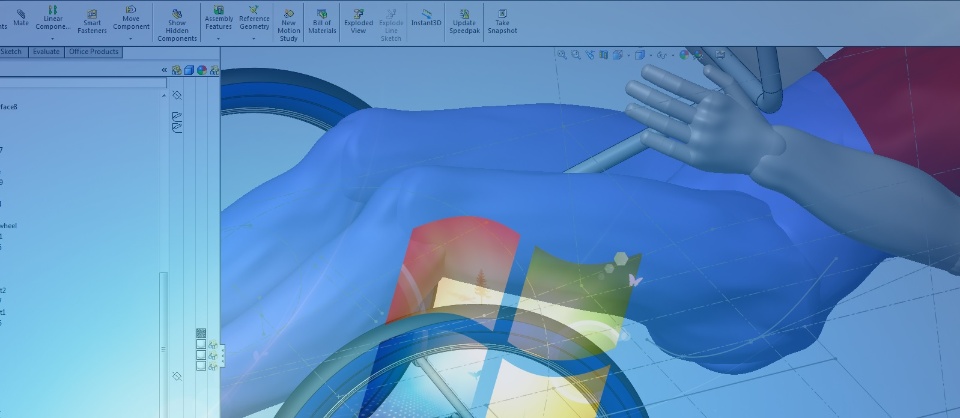This screenshot has width=960, height=418.
Task: Click Edit Appearance color ball
Action: tap(684, 54)
